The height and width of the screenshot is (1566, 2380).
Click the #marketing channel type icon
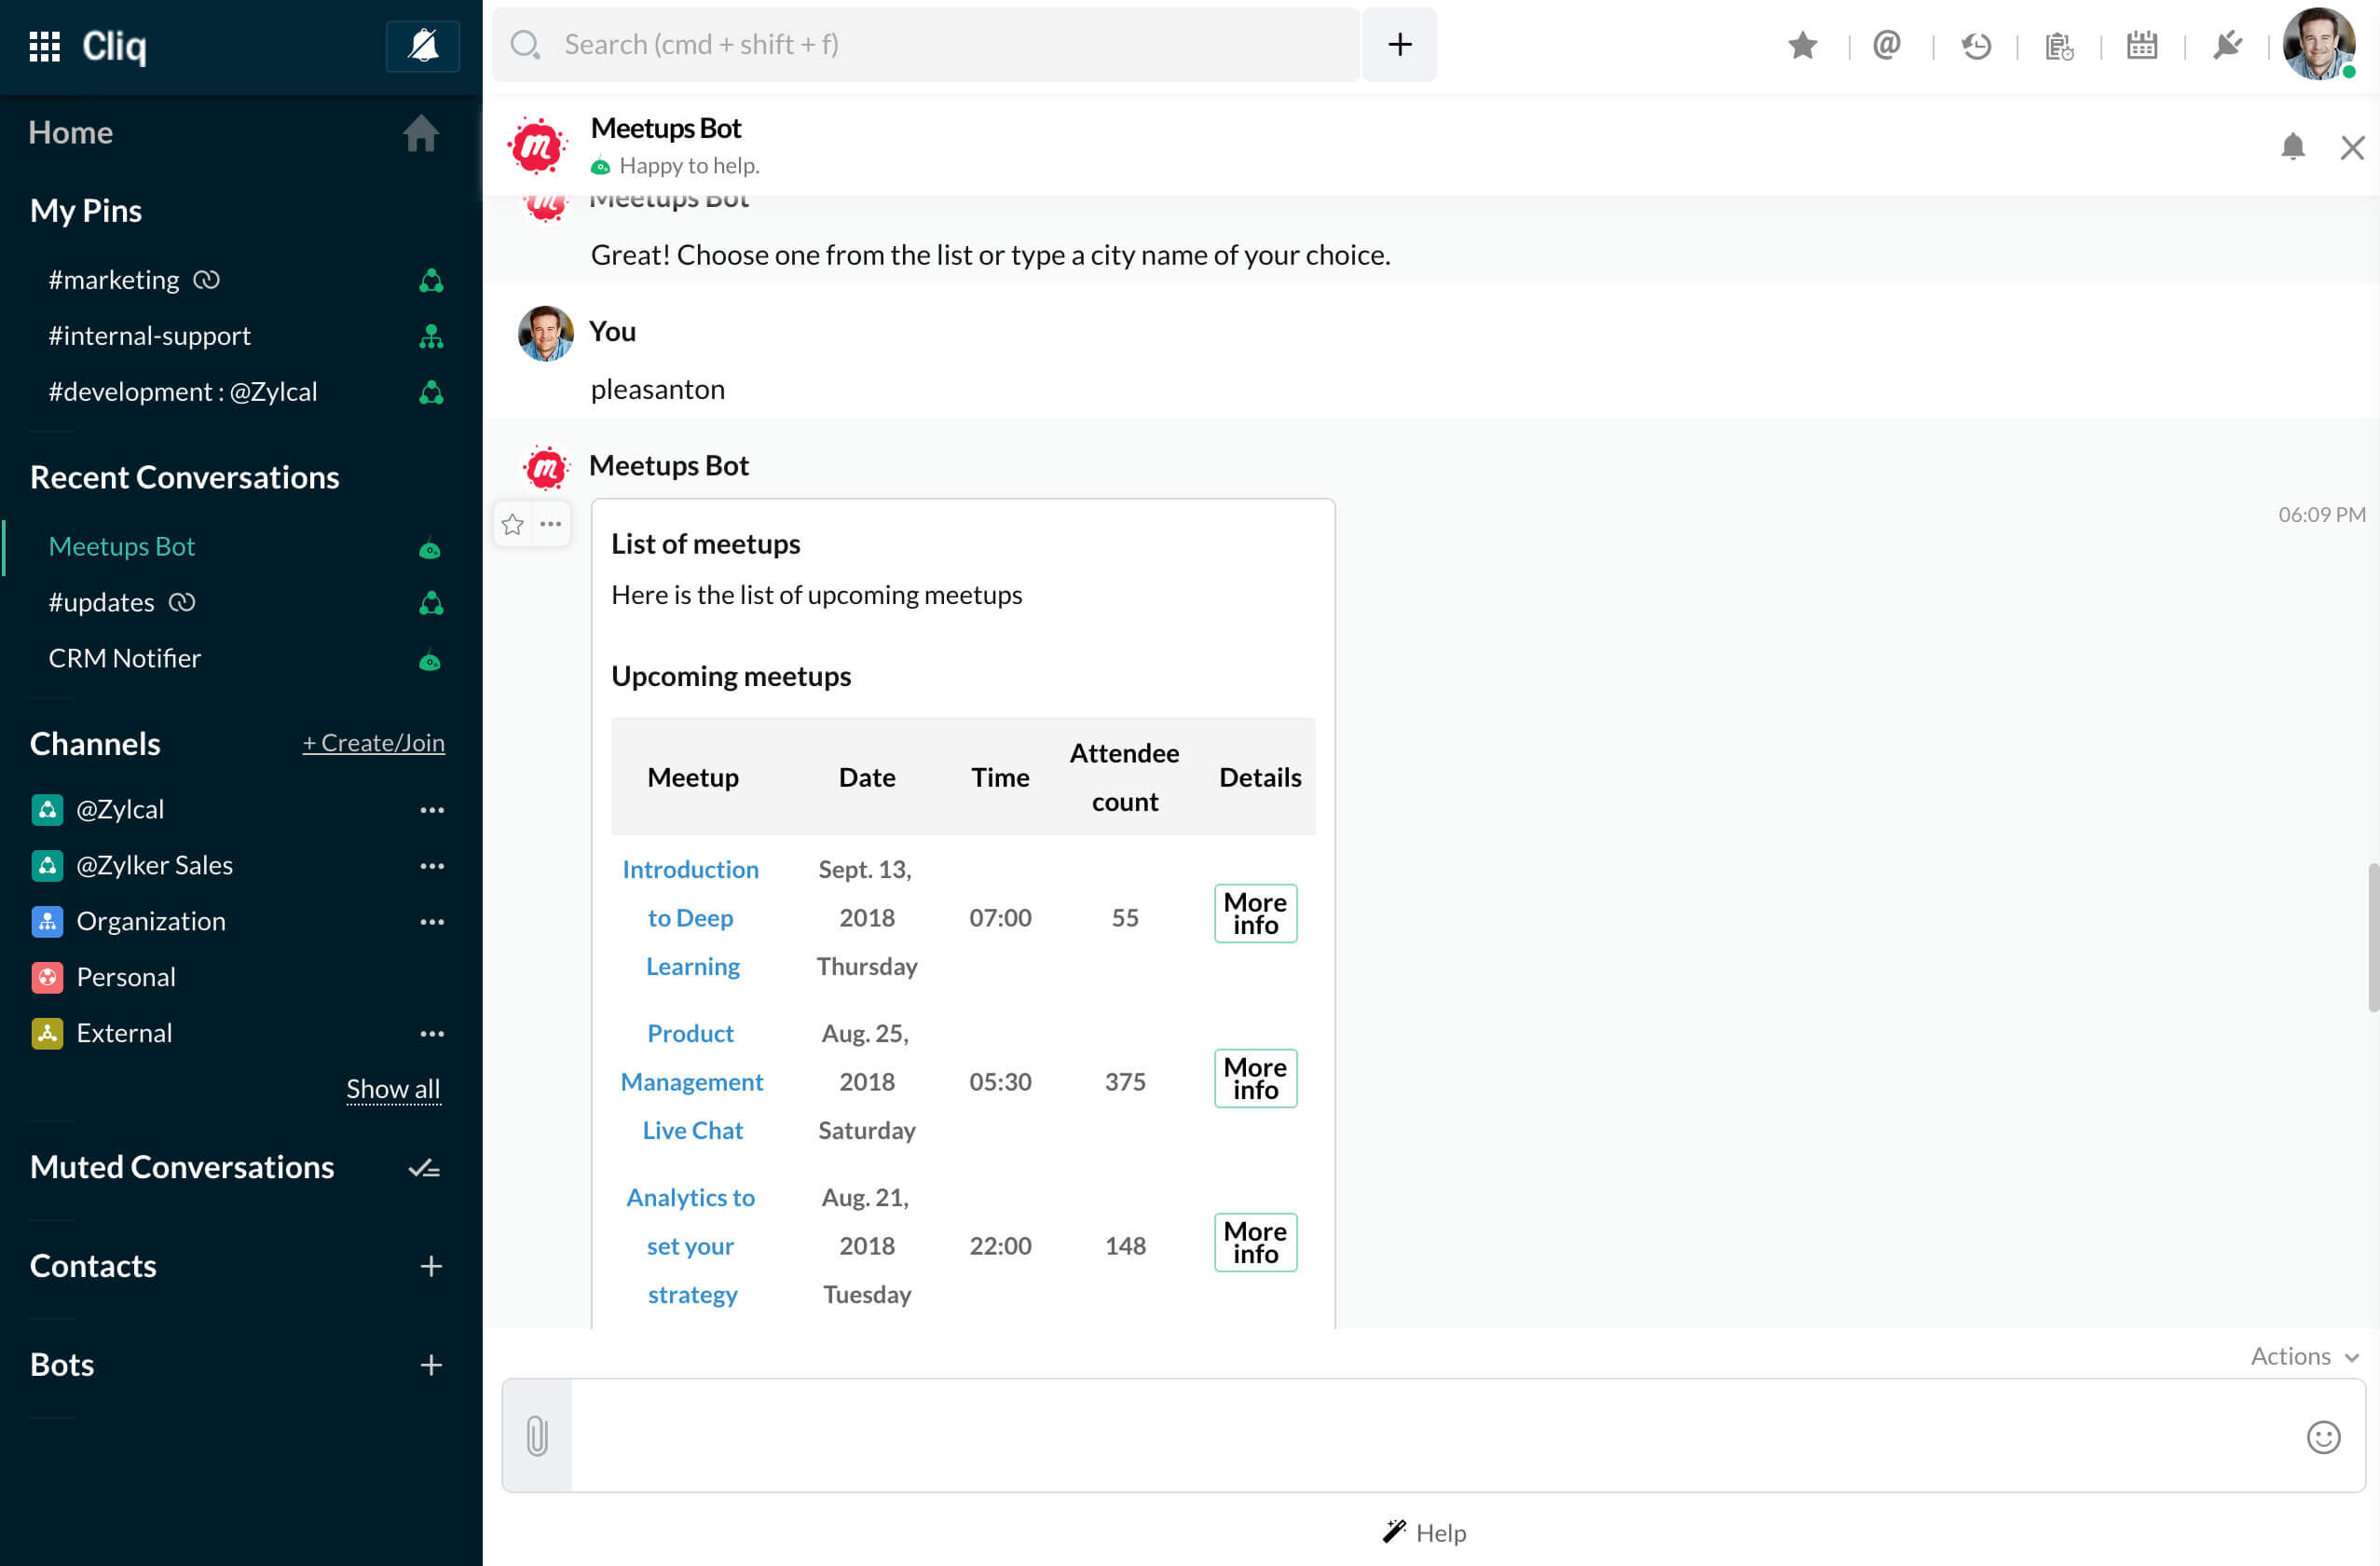click(x=431, y=281)
